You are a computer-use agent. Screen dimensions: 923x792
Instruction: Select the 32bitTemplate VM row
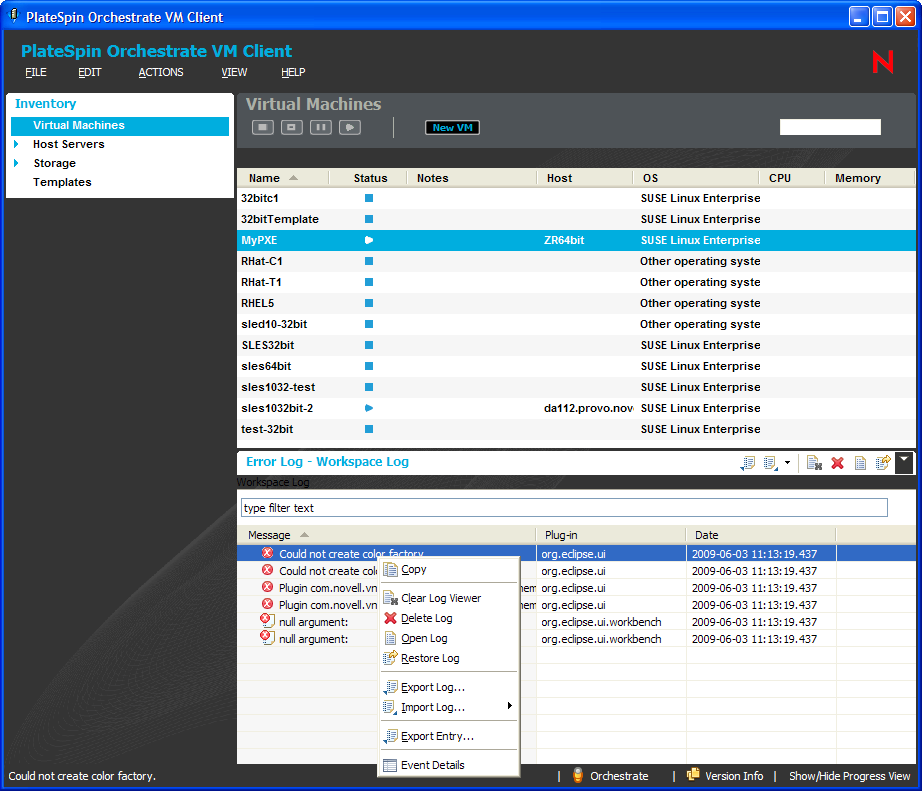point(576,219)
